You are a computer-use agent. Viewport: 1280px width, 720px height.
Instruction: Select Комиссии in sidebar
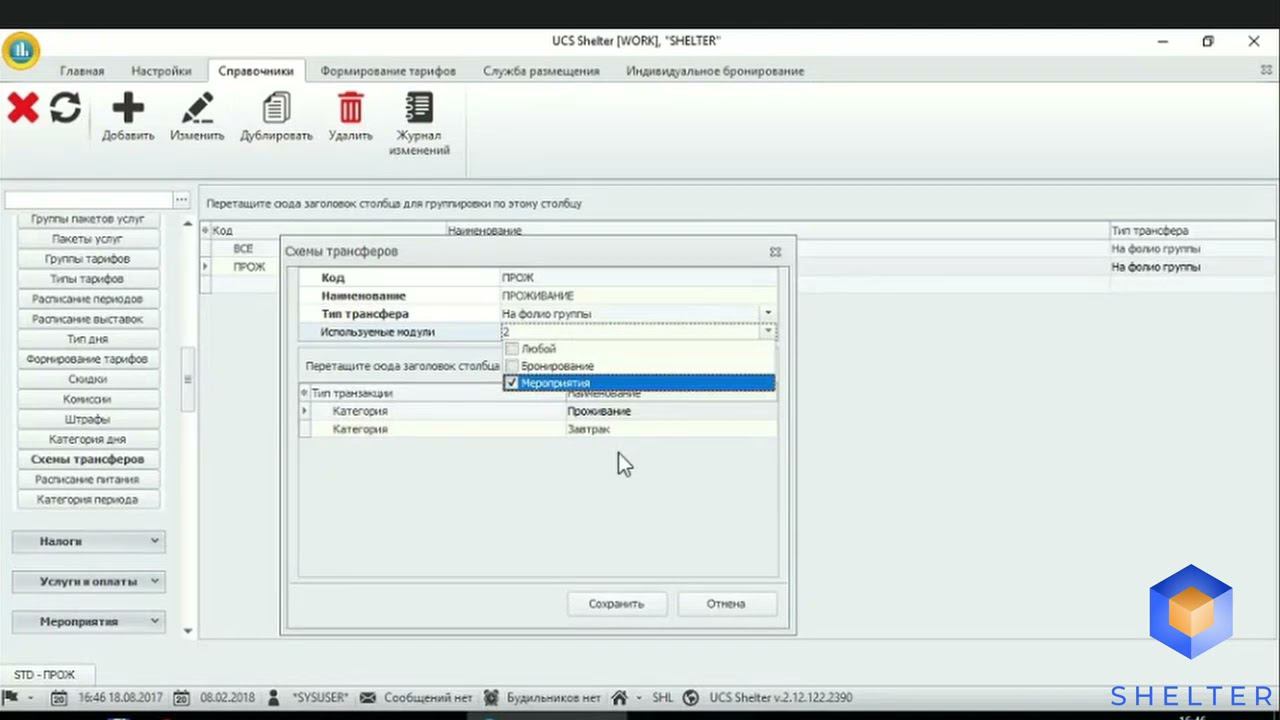[88, 399]
